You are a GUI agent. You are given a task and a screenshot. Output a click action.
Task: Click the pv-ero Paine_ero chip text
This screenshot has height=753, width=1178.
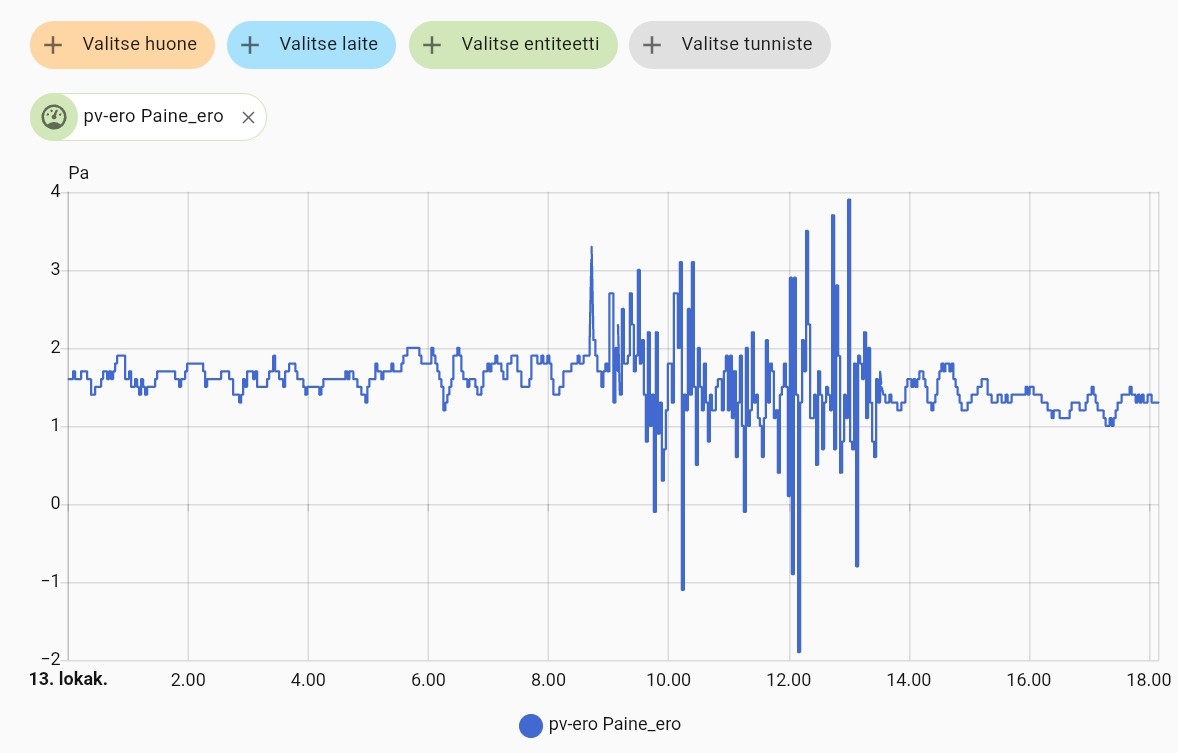point(153,117)
